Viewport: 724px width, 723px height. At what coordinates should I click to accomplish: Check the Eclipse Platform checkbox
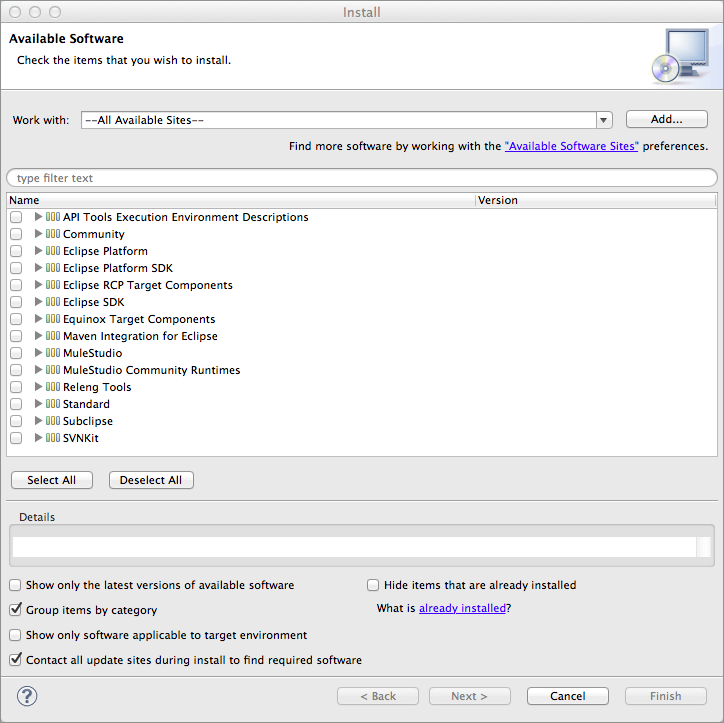(x=16, y=251)
